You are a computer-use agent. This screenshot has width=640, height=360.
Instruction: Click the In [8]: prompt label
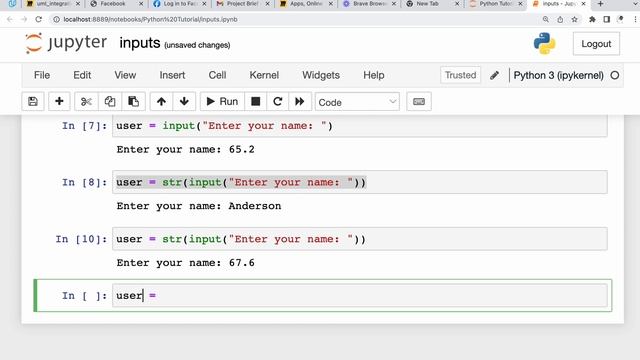pos(84,182)
